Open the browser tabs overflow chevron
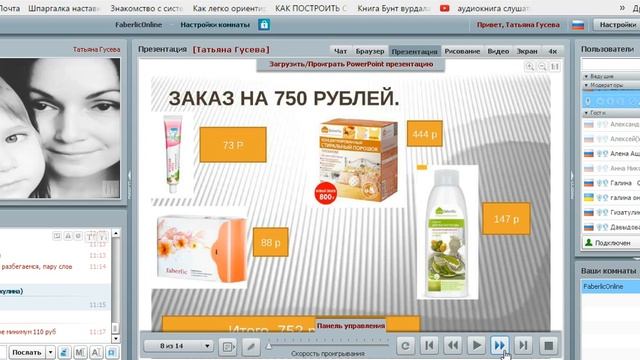The width and height of the screenshot is (640, 360). click(x=622, y=8)
